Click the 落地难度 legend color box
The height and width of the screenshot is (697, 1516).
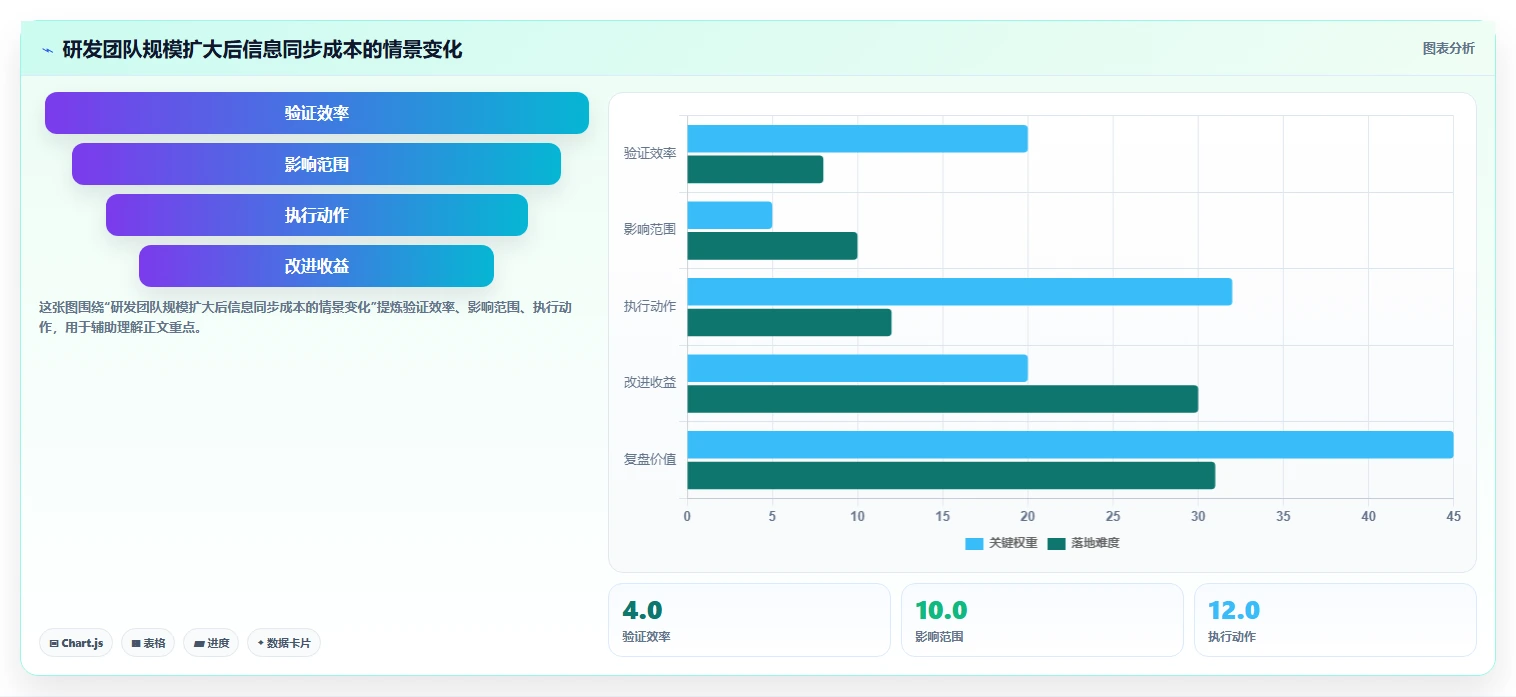click(1056, 543)
